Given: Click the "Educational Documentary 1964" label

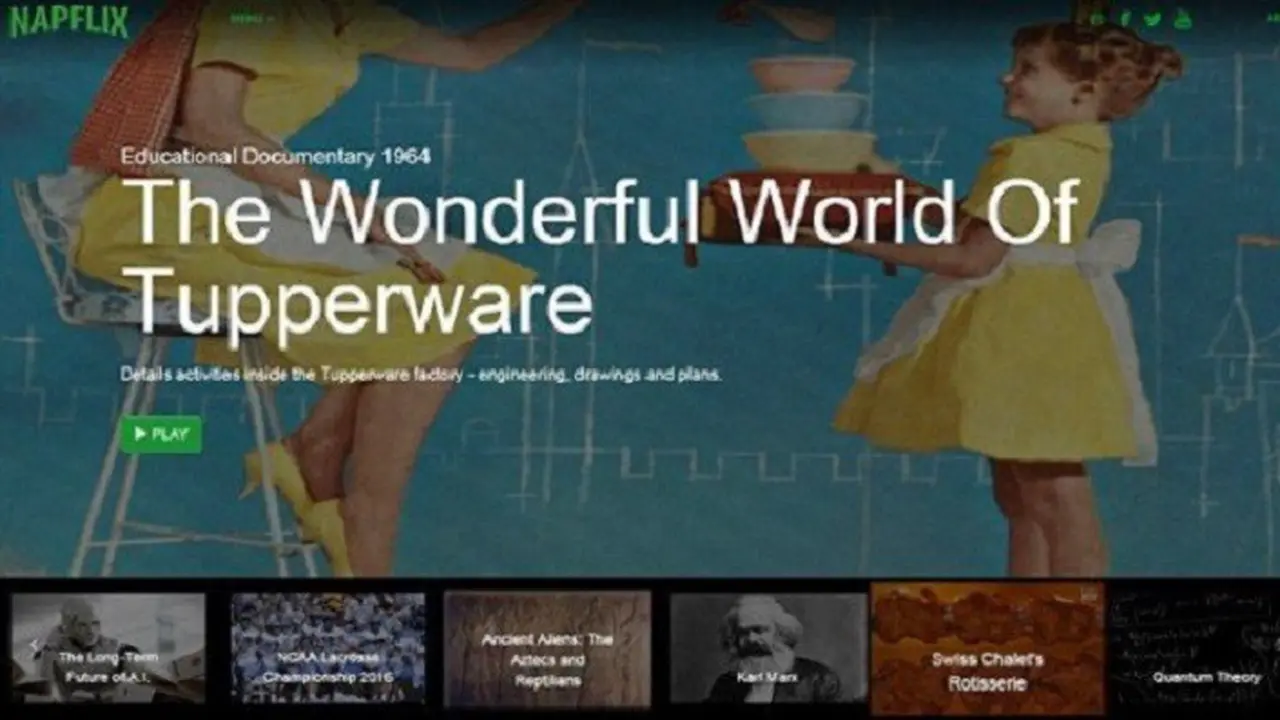Looking at the screenshot, I should tap(276, 156).
